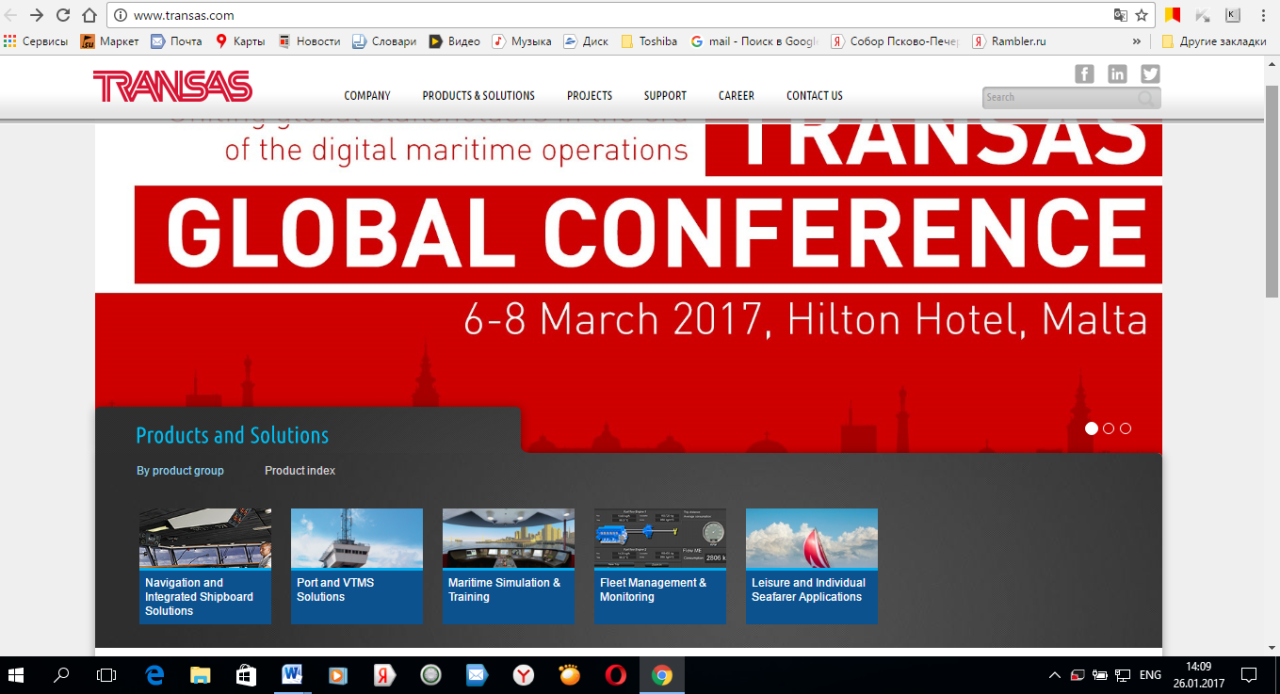Viewport: 1280px width, 694px height.
Task: Select the first carousel slide dot
Action: coord(1091,428)
